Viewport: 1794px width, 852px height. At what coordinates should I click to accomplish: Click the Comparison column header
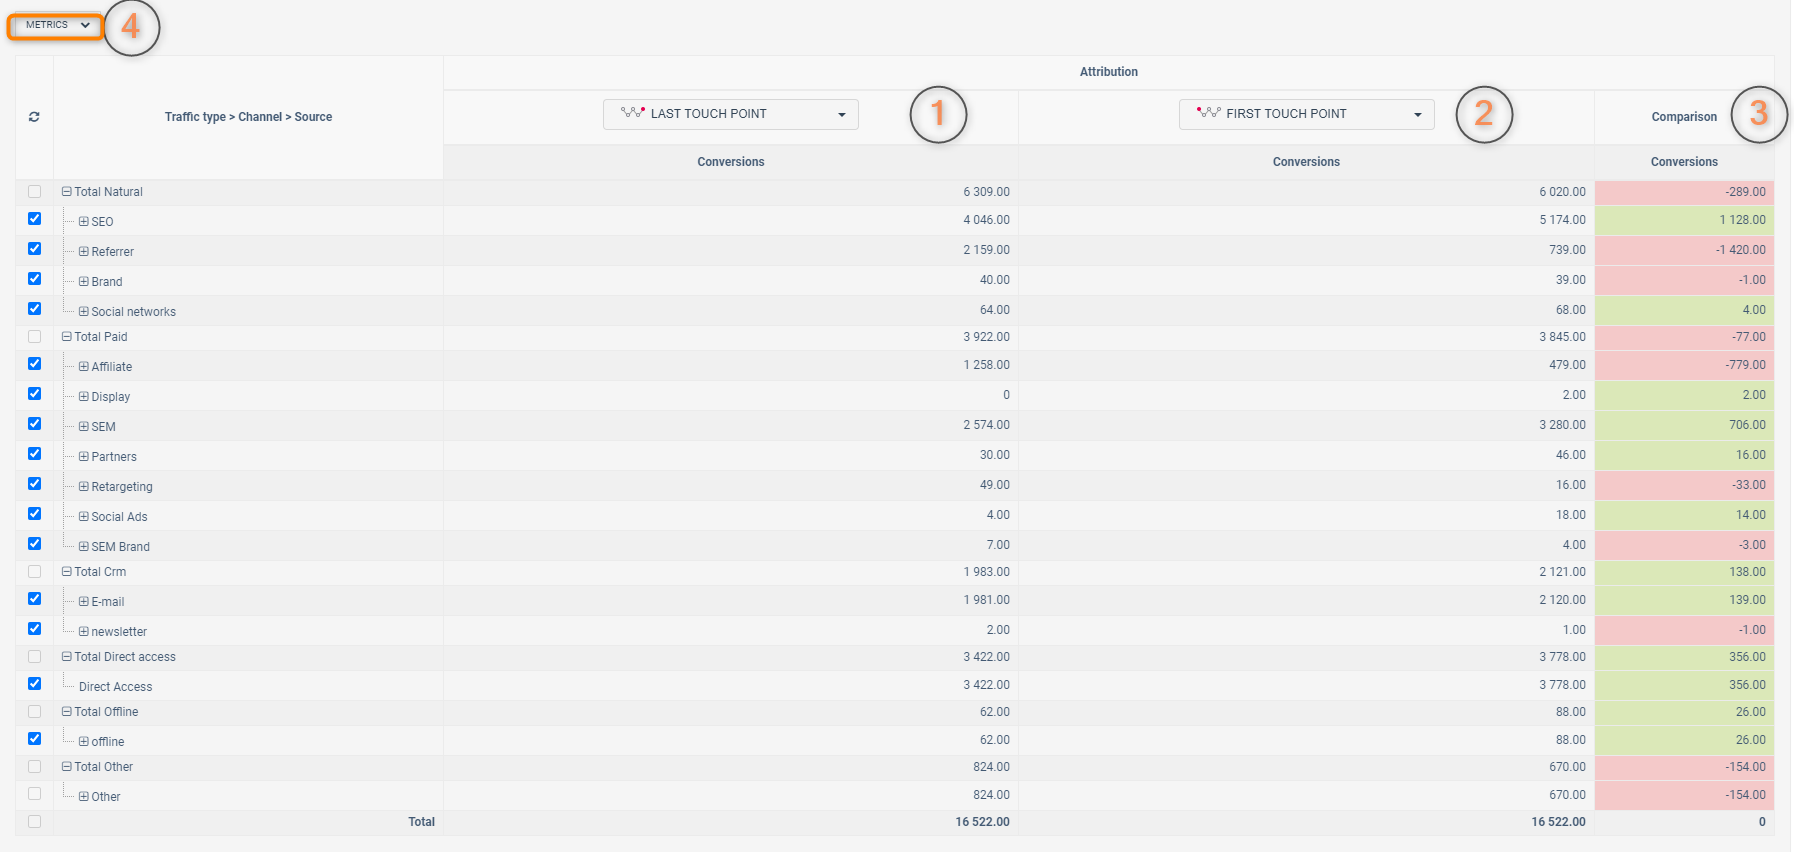(1683, 117)
